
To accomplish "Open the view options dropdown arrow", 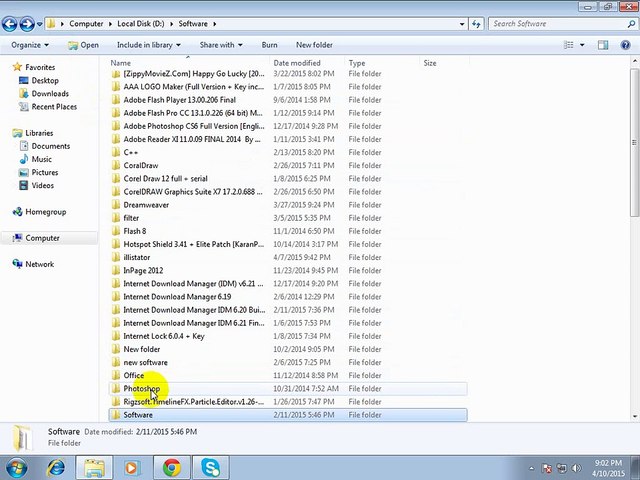I will pyautogui.click(x=582, y=45).
